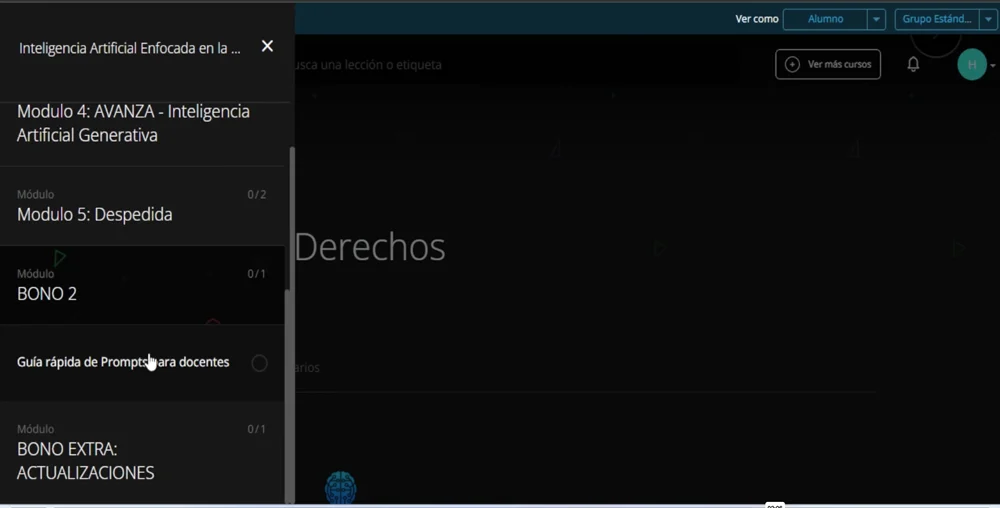The width and height of the screenshot is (1000, 508).
Task: Click the 0/2 progress counter for Modulo 5
Action: tap(256, 194)
